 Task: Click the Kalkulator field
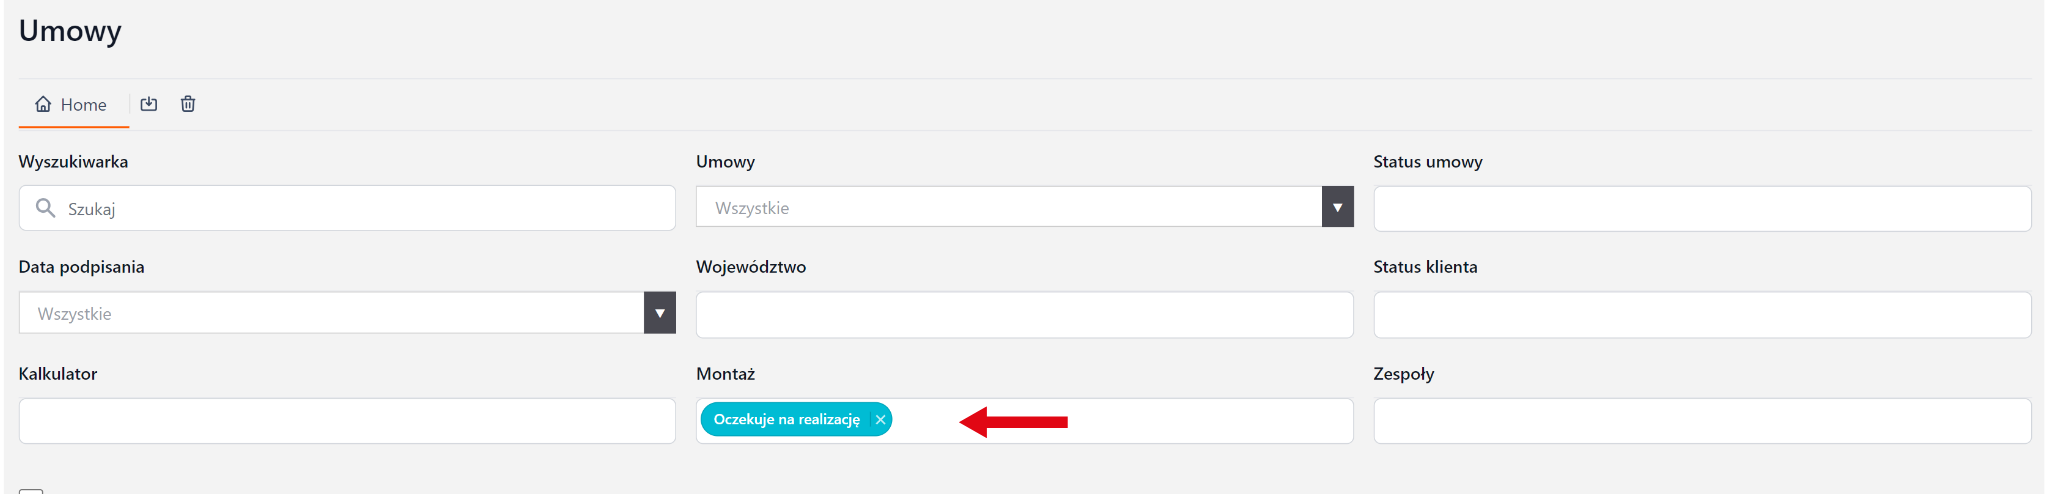[x=347, y=421]
